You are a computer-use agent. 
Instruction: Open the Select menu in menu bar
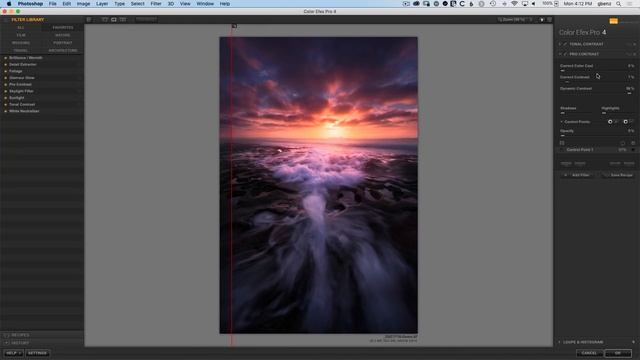[138, 4]
